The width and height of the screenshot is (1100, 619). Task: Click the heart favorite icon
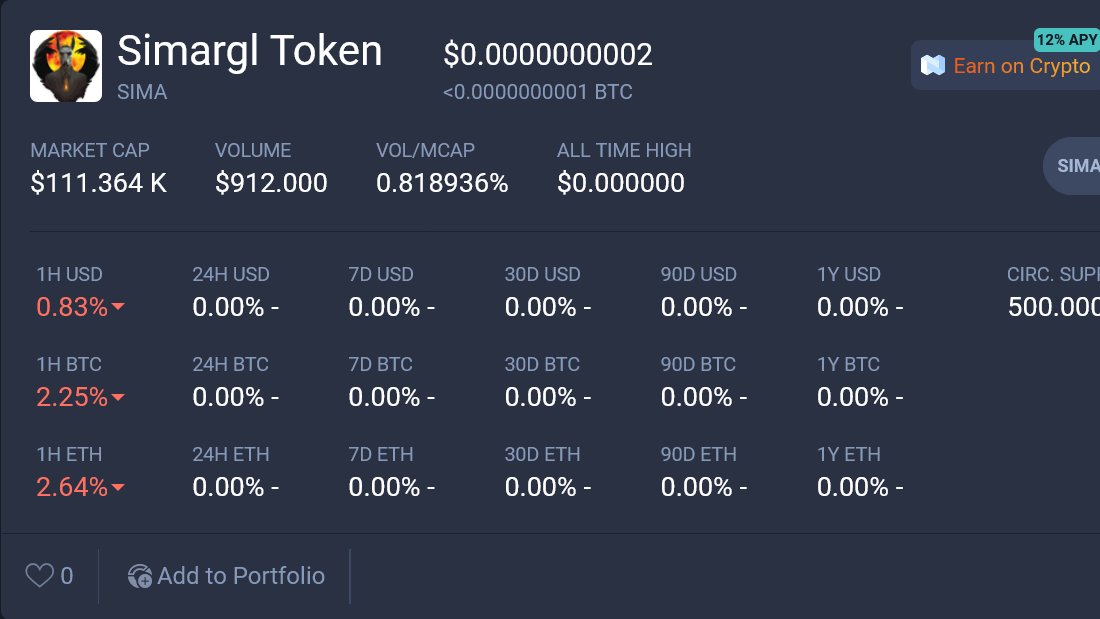pos(39,576)
